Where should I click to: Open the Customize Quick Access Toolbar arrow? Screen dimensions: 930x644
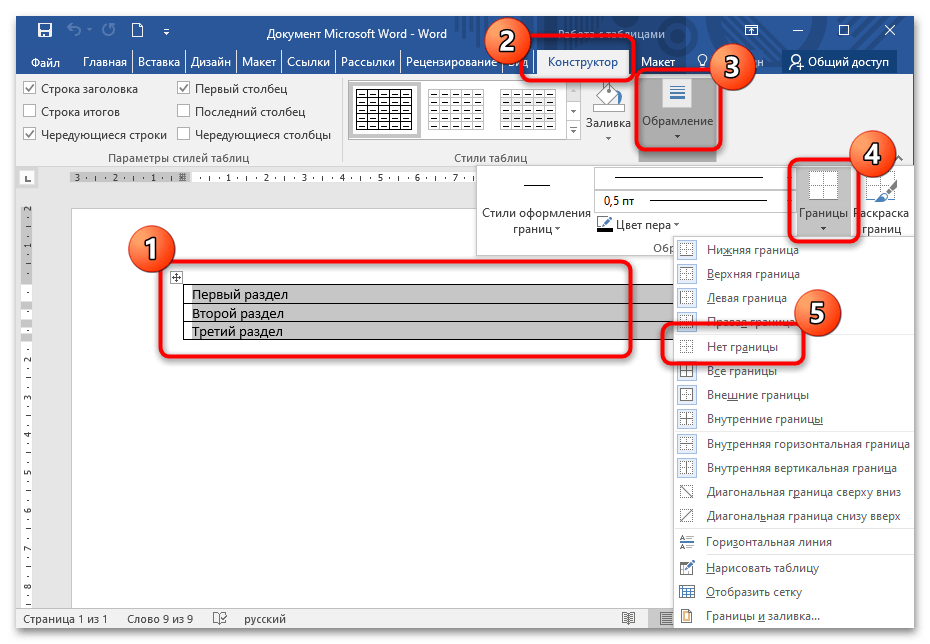167,31
